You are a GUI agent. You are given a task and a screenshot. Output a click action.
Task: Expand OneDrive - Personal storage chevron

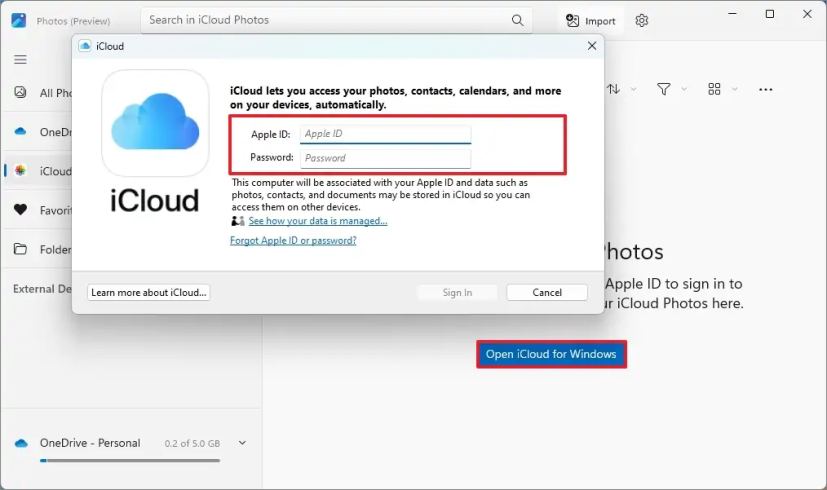(242, 443)
